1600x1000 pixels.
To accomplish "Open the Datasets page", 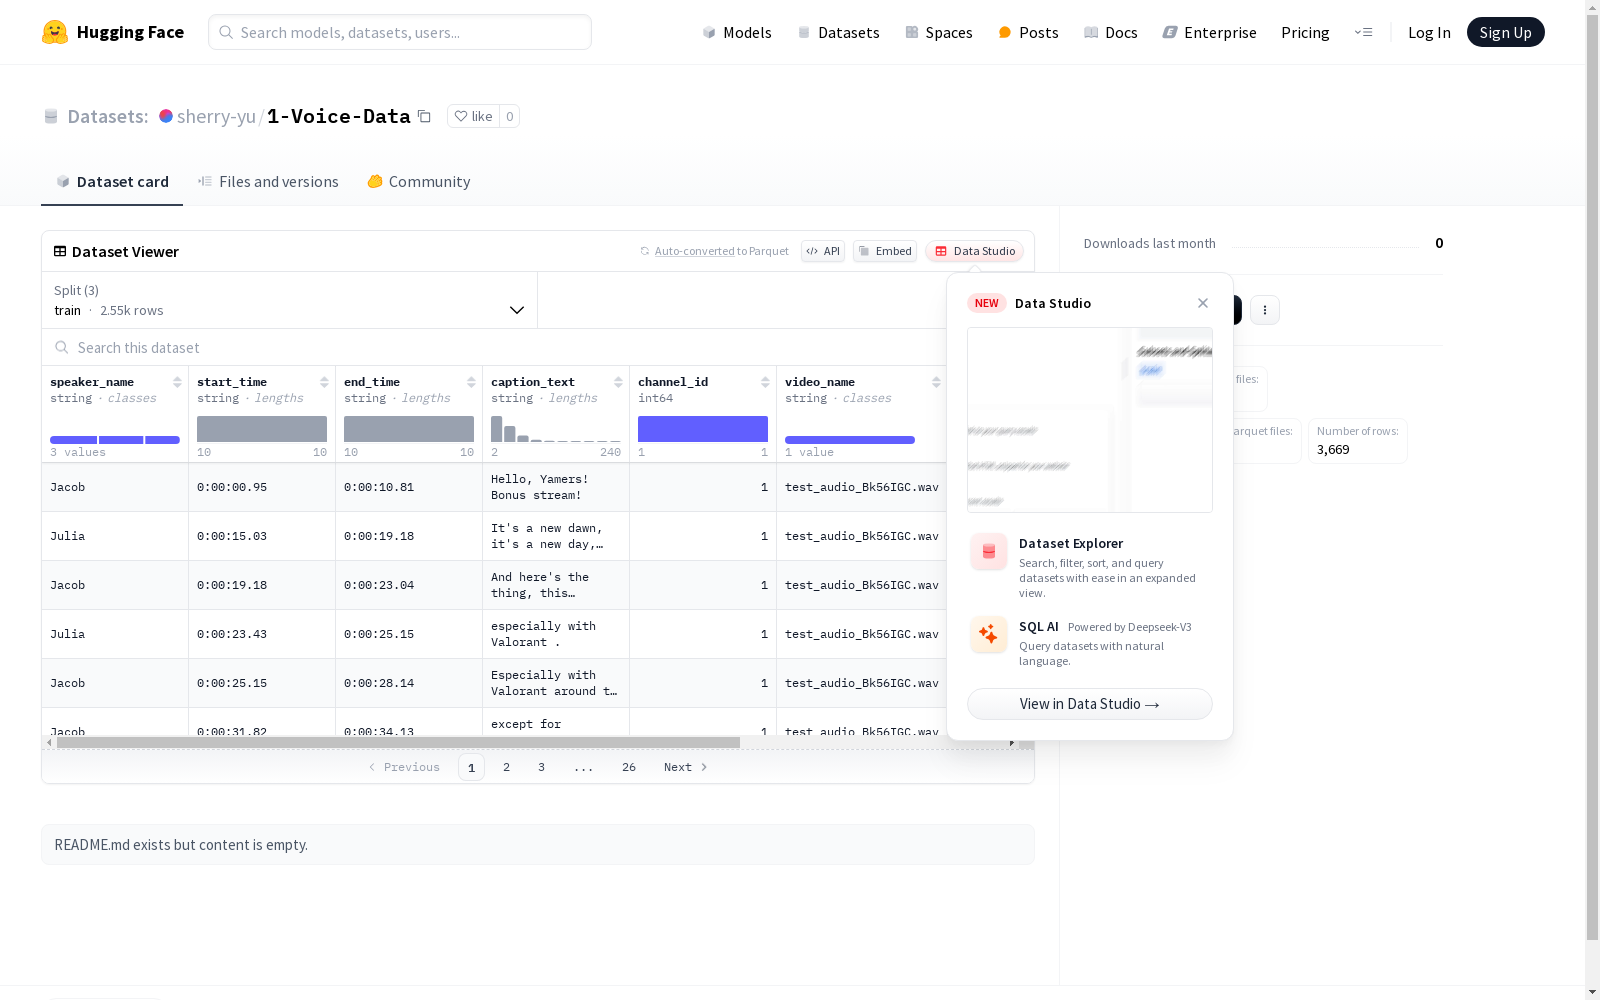I will pos(838,32).
